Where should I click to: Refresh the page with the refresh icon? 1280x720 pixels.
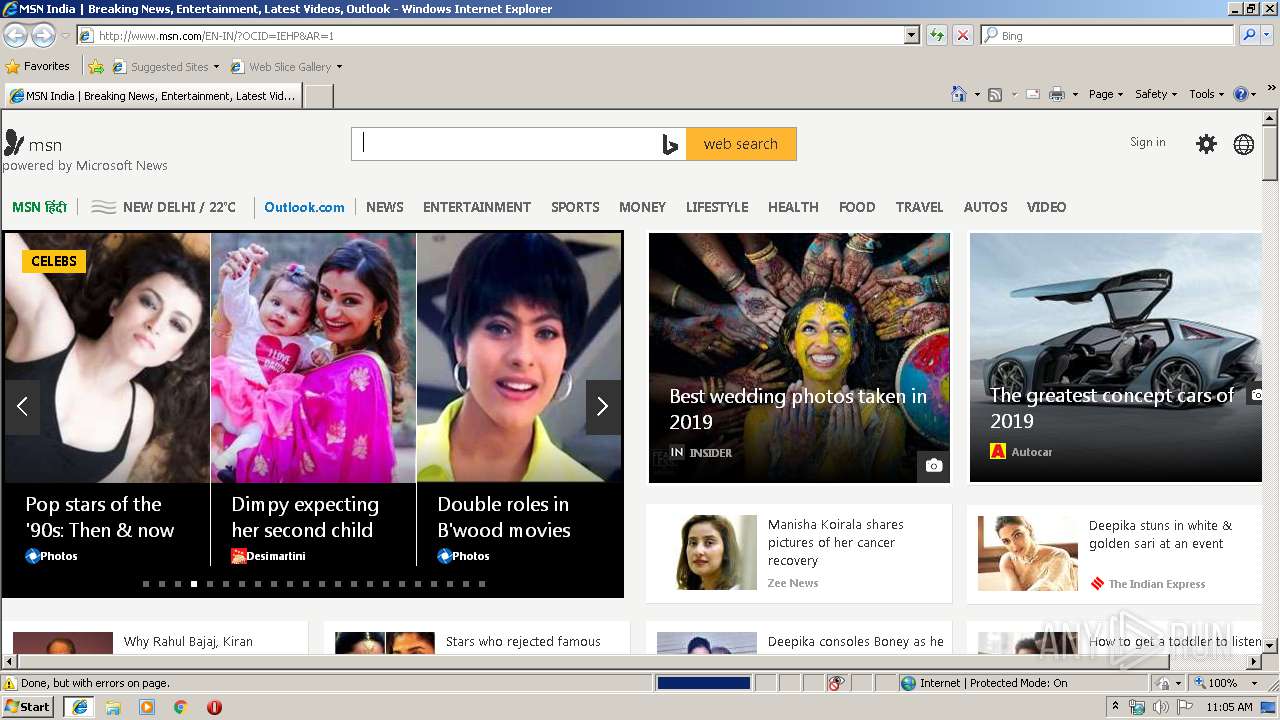pyautogui.click(x=936, y=35)
